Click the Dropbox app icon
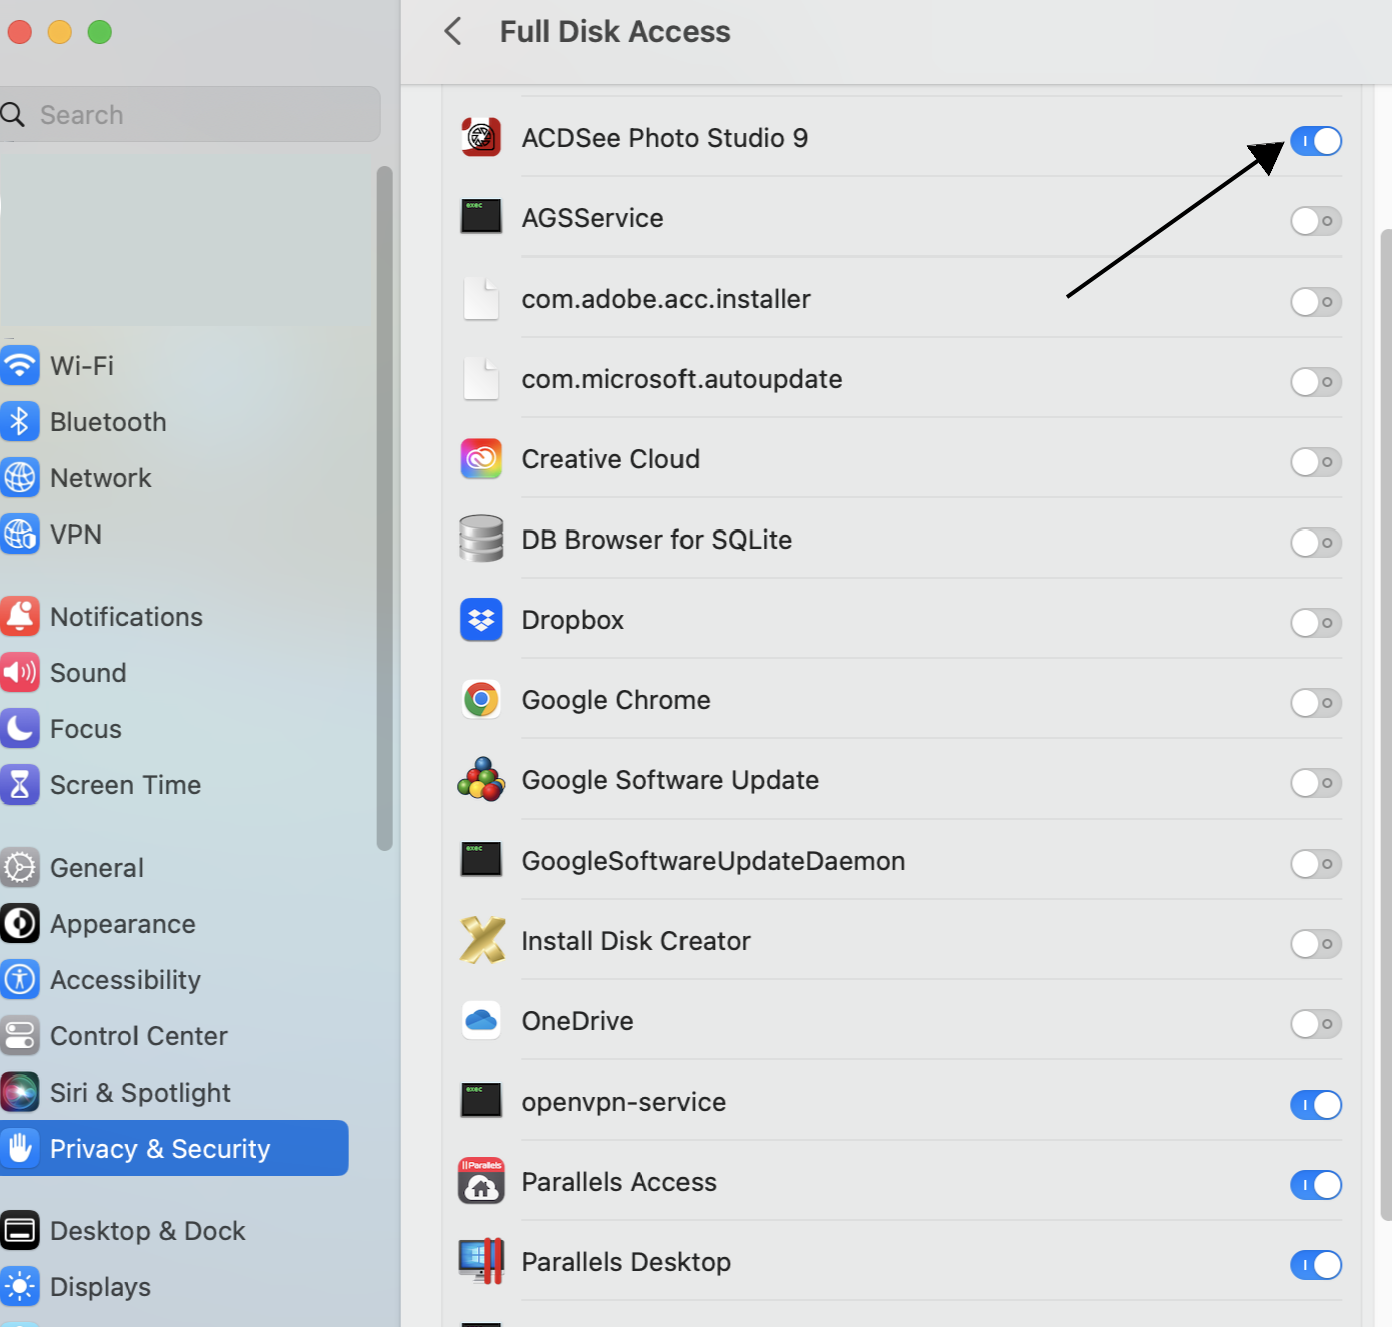 pos(481,619)
